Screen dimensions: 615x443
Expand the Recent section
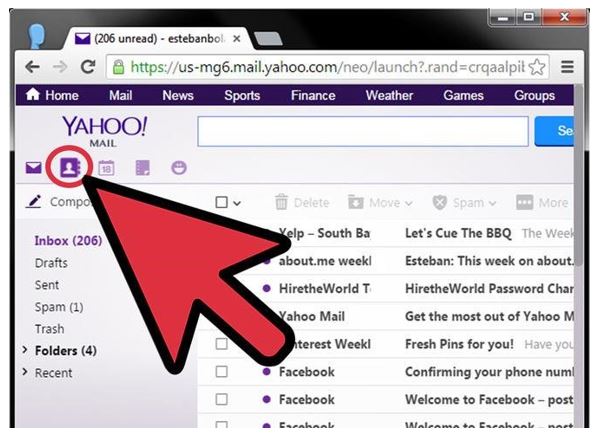25,372
